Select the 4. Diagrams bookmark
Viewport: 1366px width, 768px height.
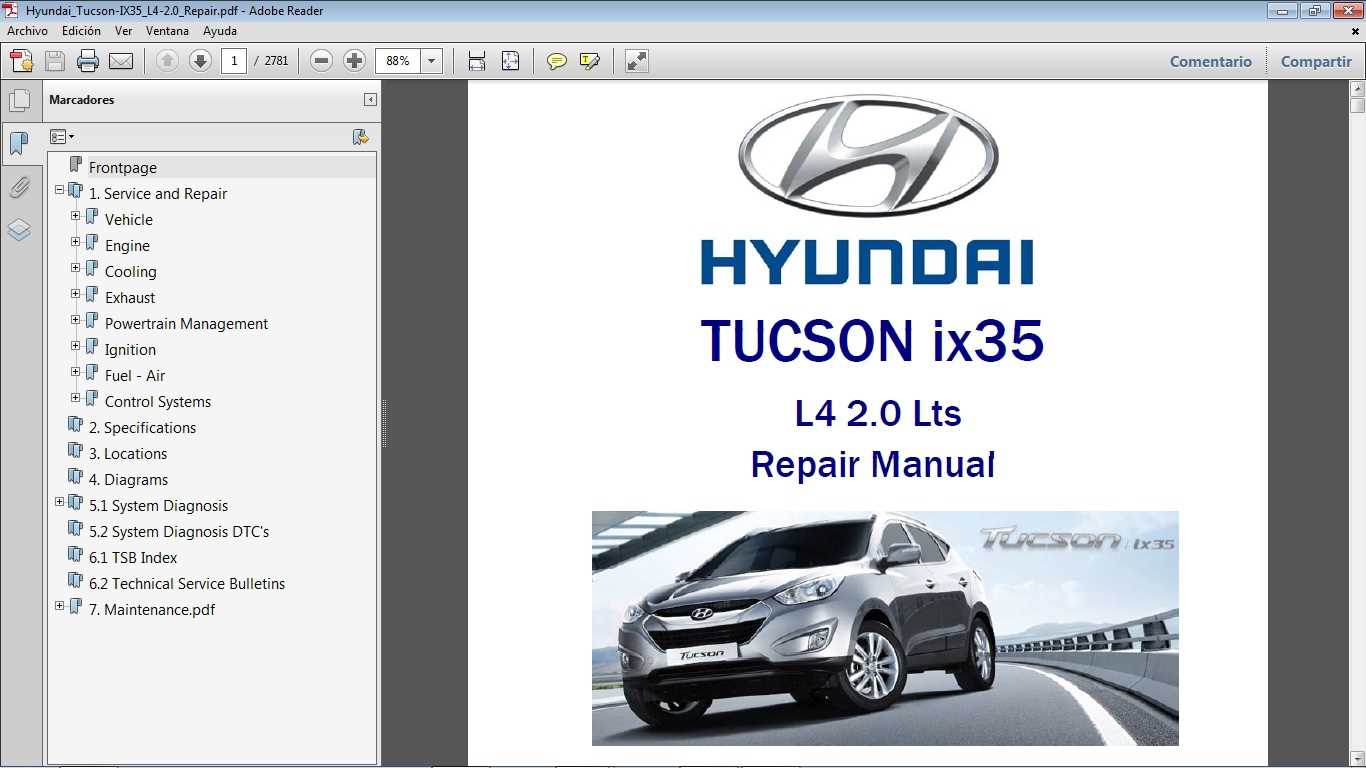(128, 480)
